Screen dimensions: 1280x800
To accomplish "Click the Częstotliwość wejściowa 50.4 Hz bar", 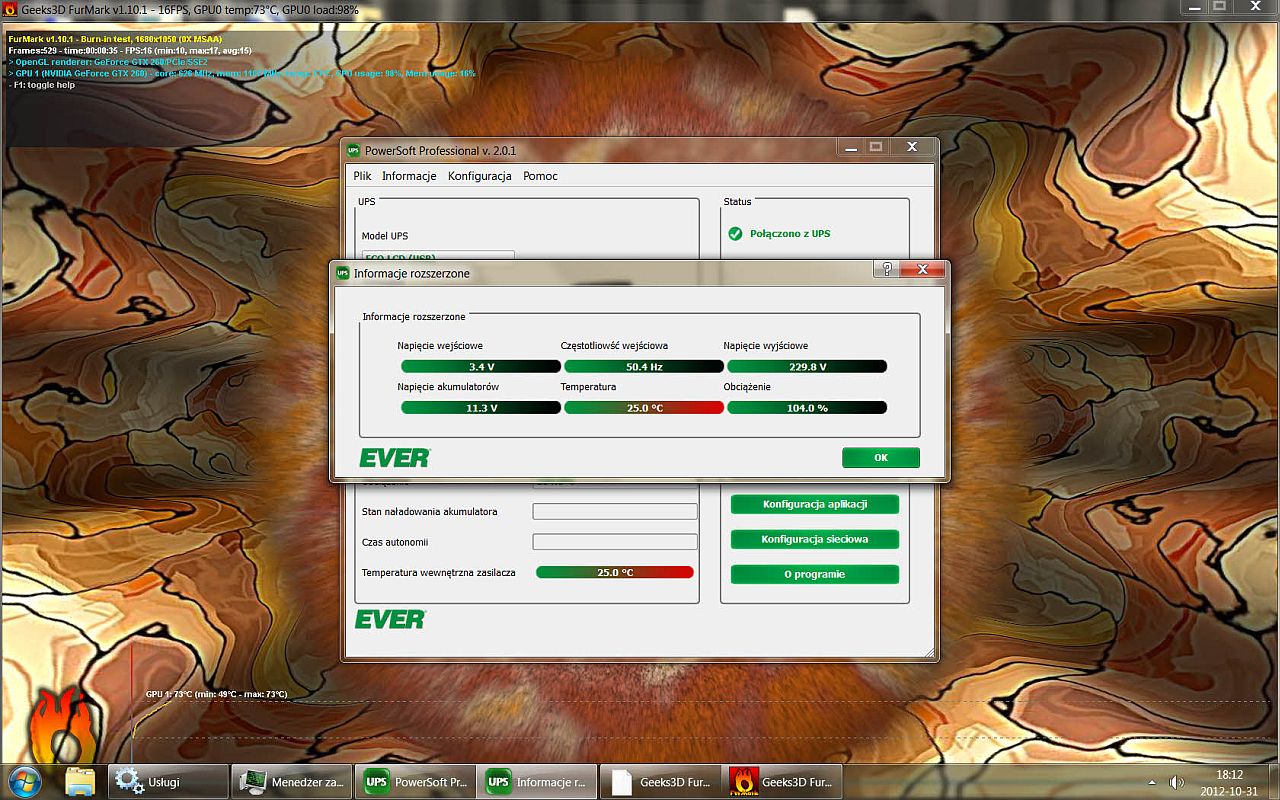I will (x=644, y=367).
